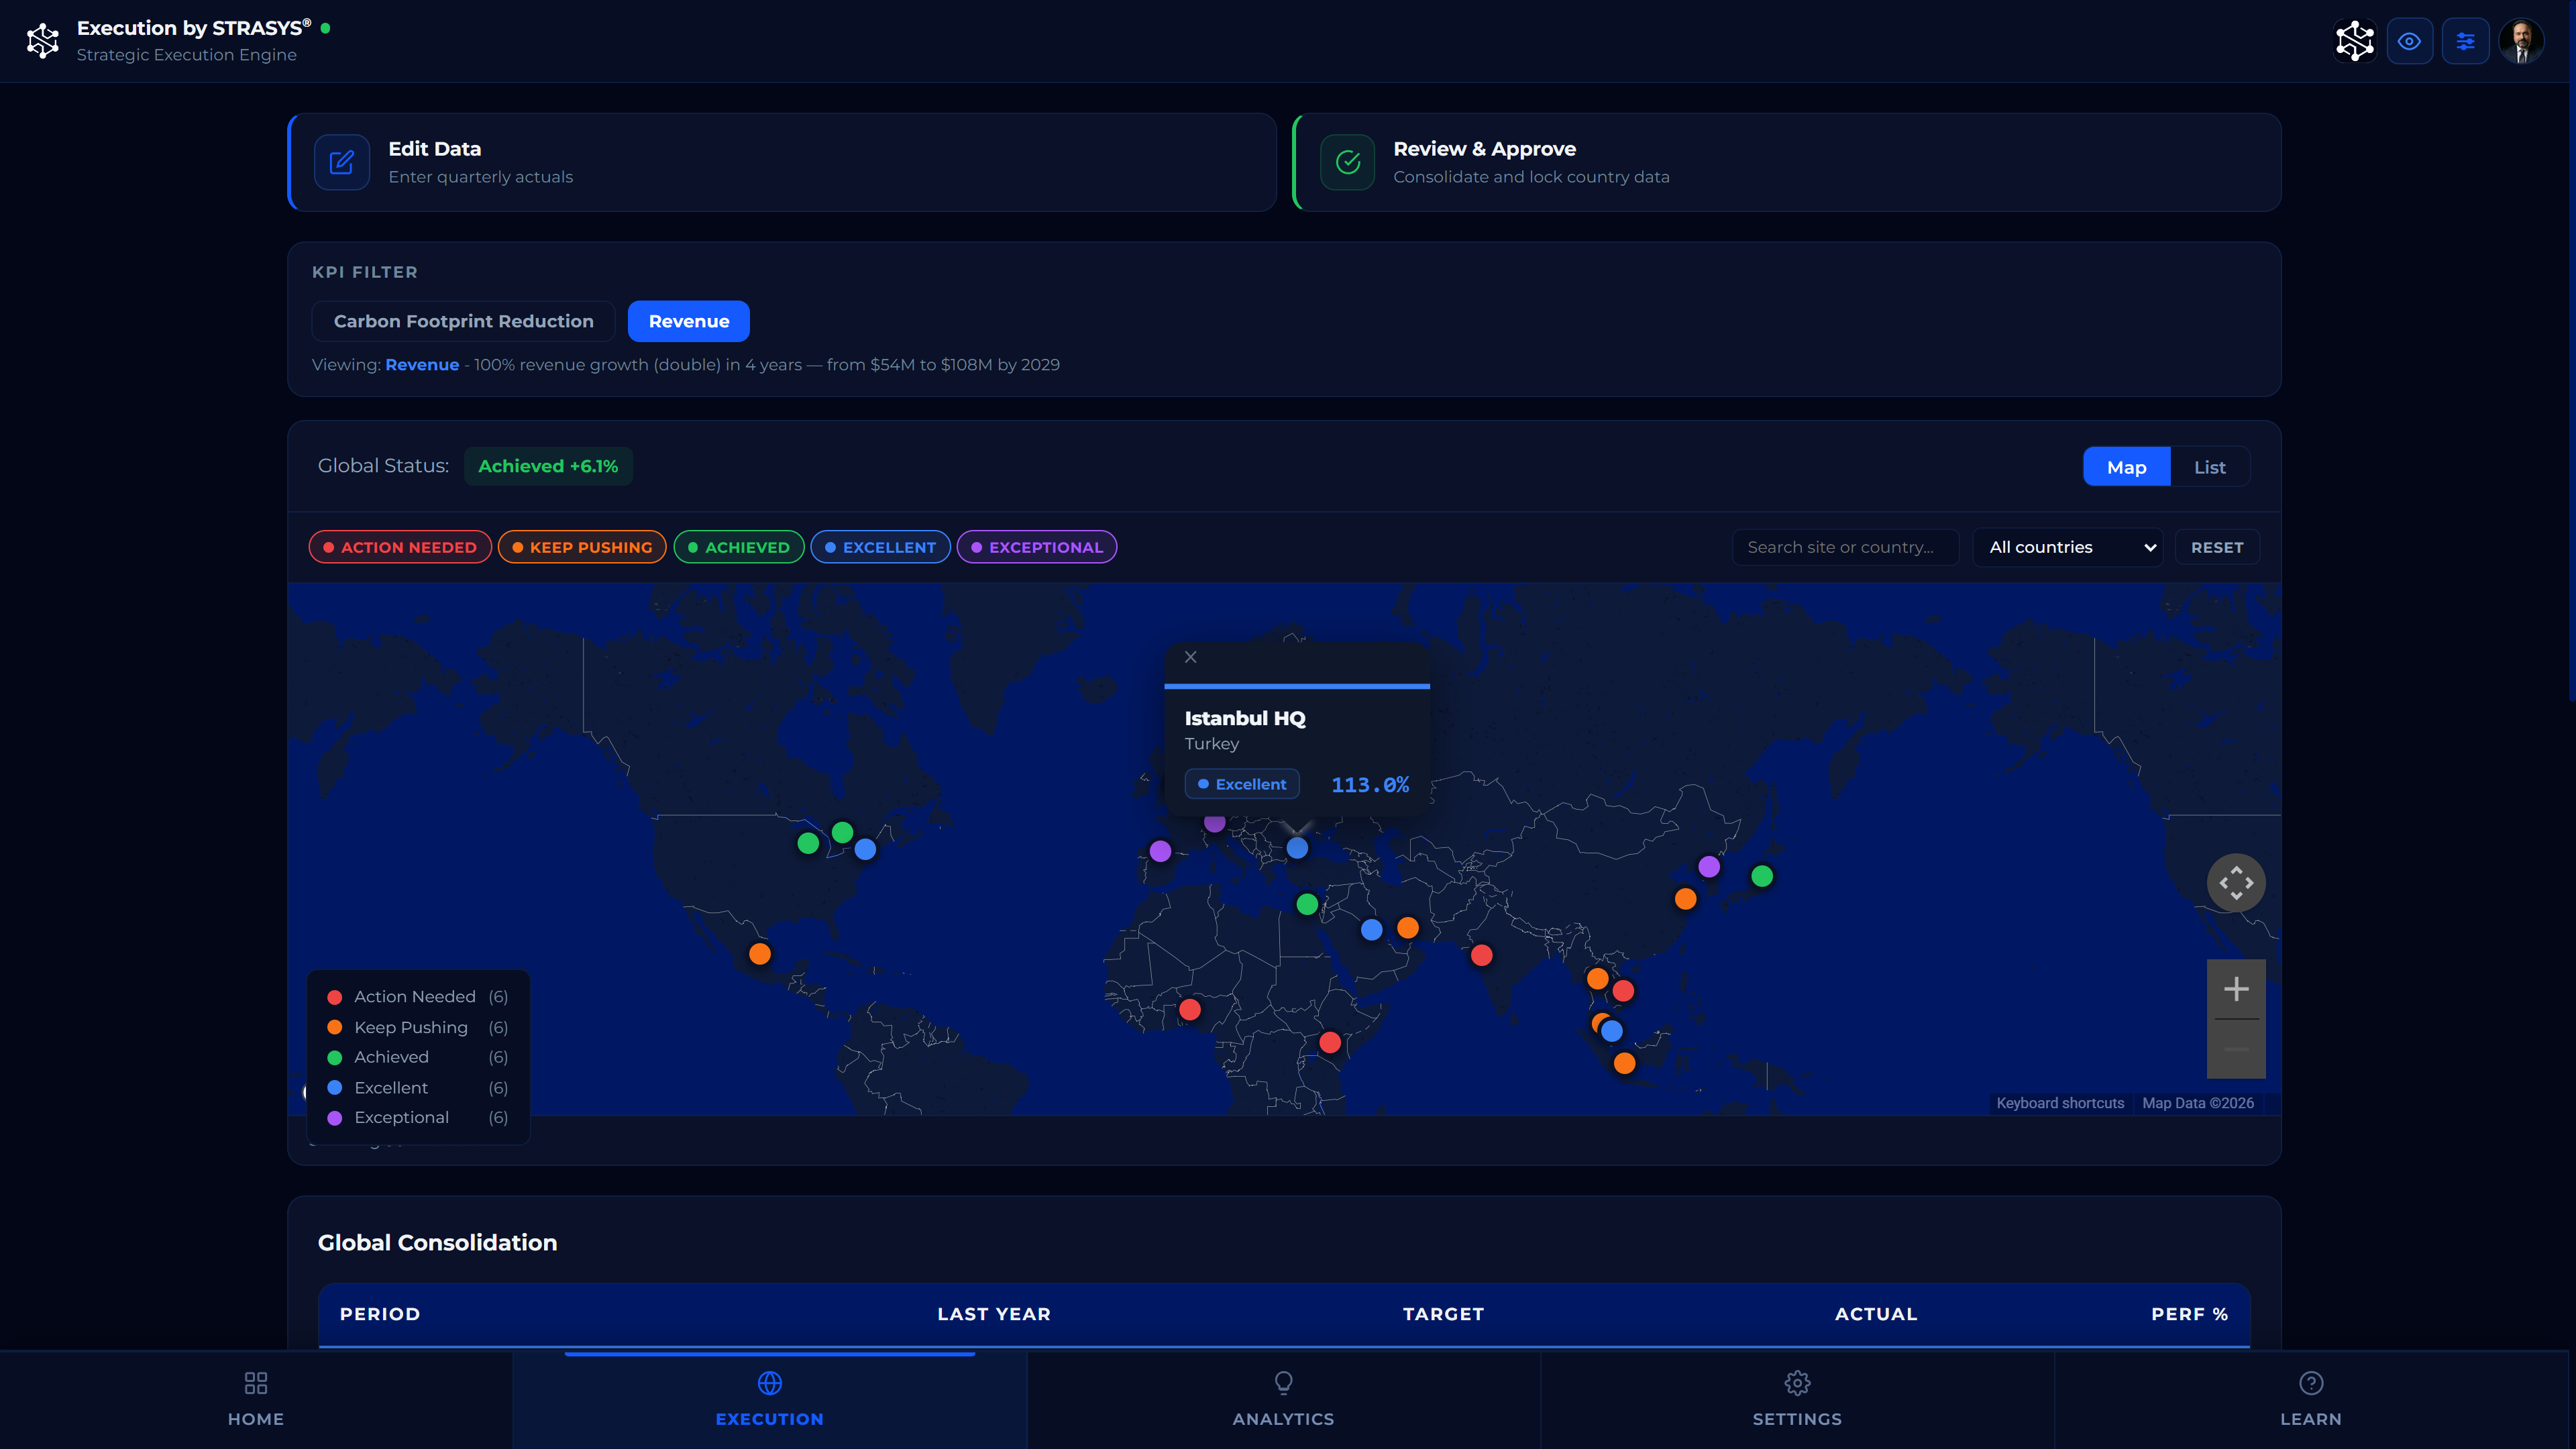The width and height of the screenshot is (2576, 1449).
Task: Click the PERF % column header
Action: pyautogui.click(x=2189, y=1314)
